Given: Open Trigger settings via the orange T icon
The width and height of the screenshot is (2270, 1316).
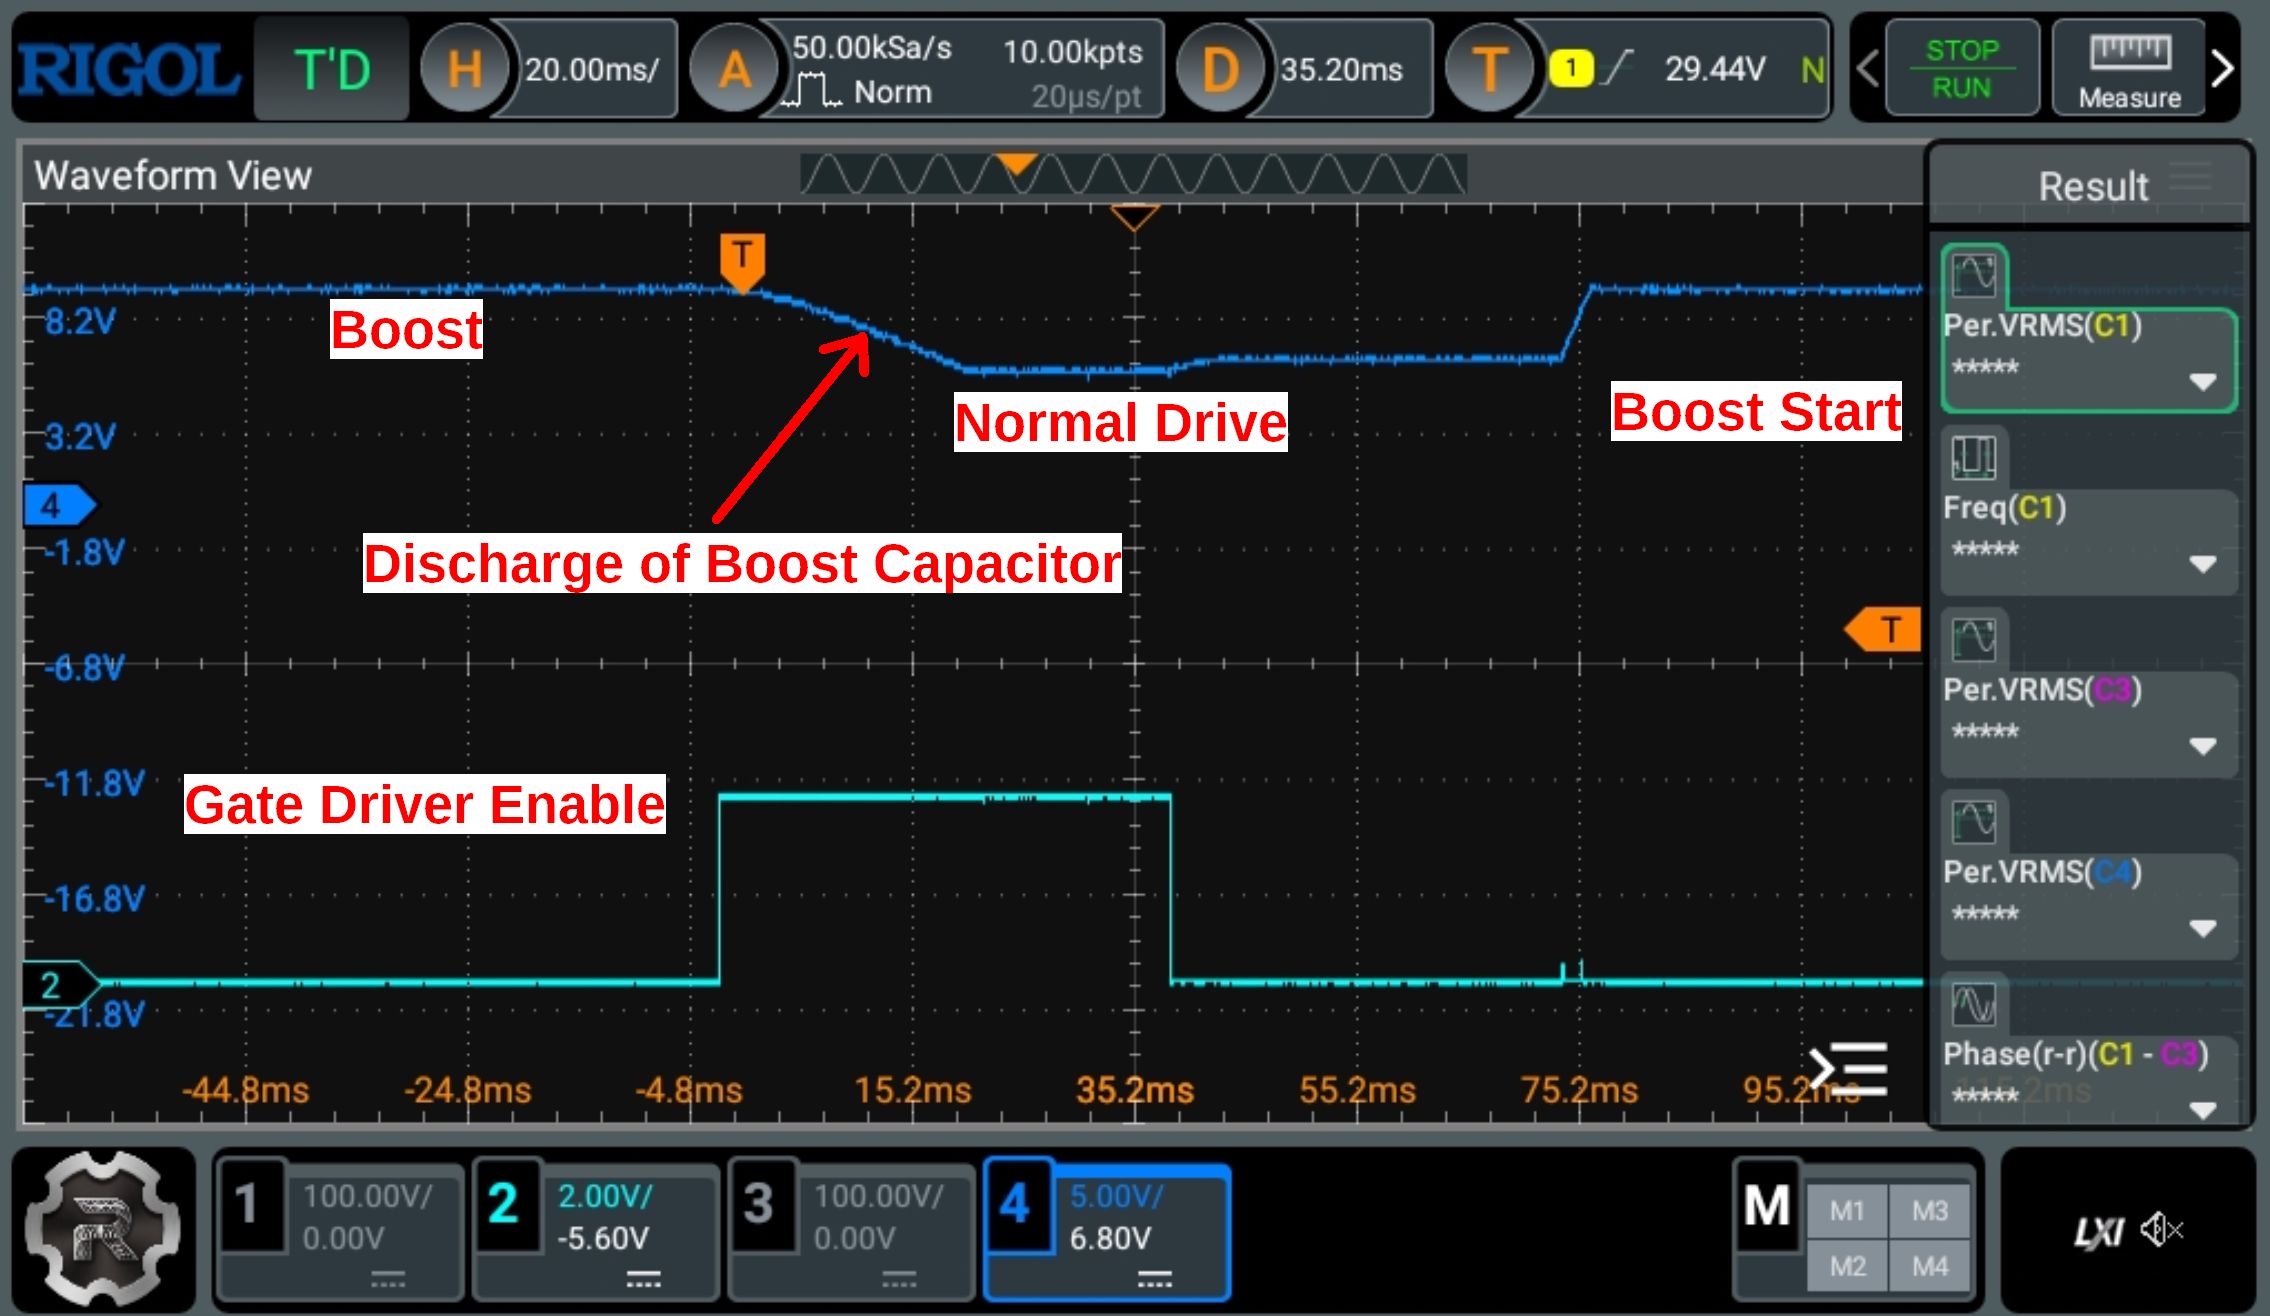Looking at the screenshot, I should tap(1490, 70).
